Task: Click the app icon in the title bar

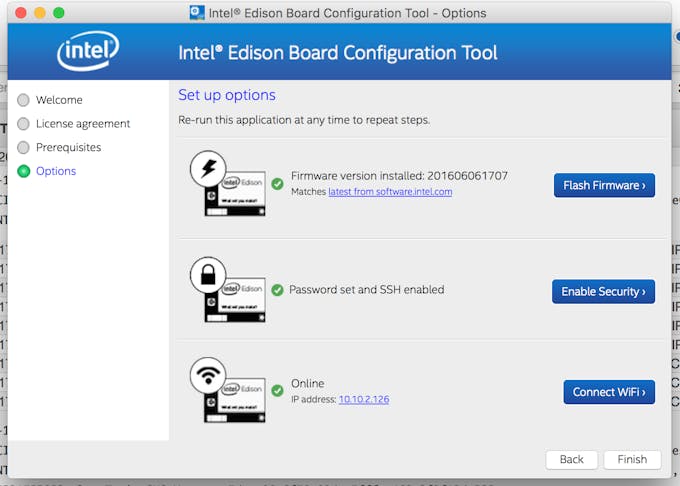Action: tap(197, 13)
